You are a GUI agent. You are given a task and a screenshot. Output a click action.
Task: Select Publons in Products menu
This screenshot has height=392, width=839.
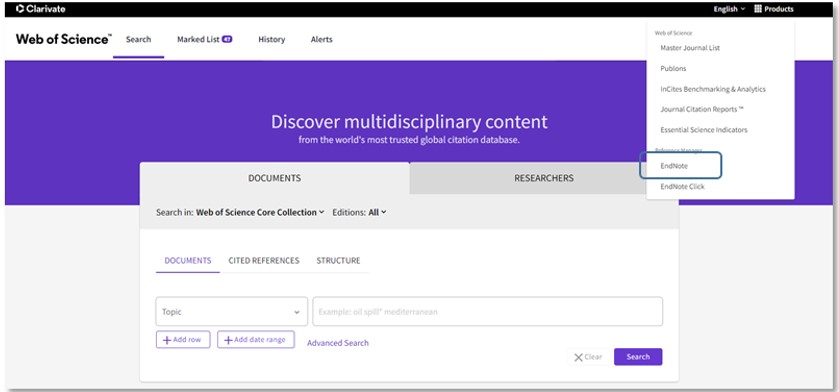(x=673, y=68)
